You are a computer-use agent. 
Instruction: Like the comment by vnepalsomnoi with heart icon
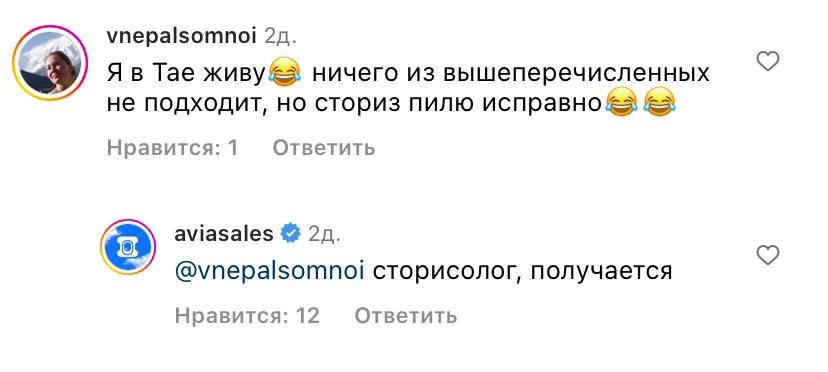click(x=768, y=62)
